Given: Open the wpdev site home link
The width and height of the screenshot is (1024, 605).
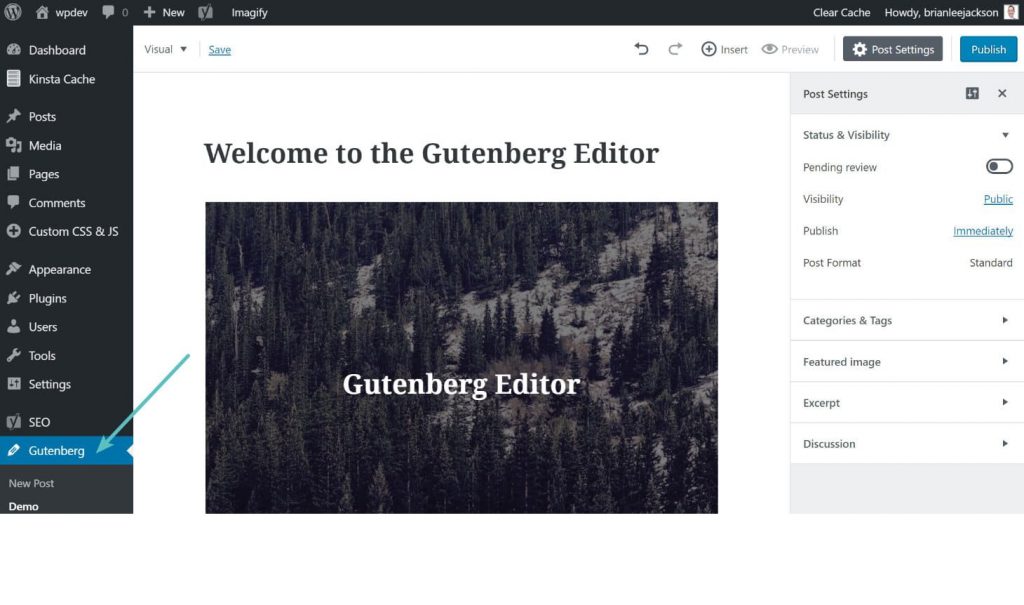Looking at the screenshot, I should pyautogui.click(x=61, y=12).
